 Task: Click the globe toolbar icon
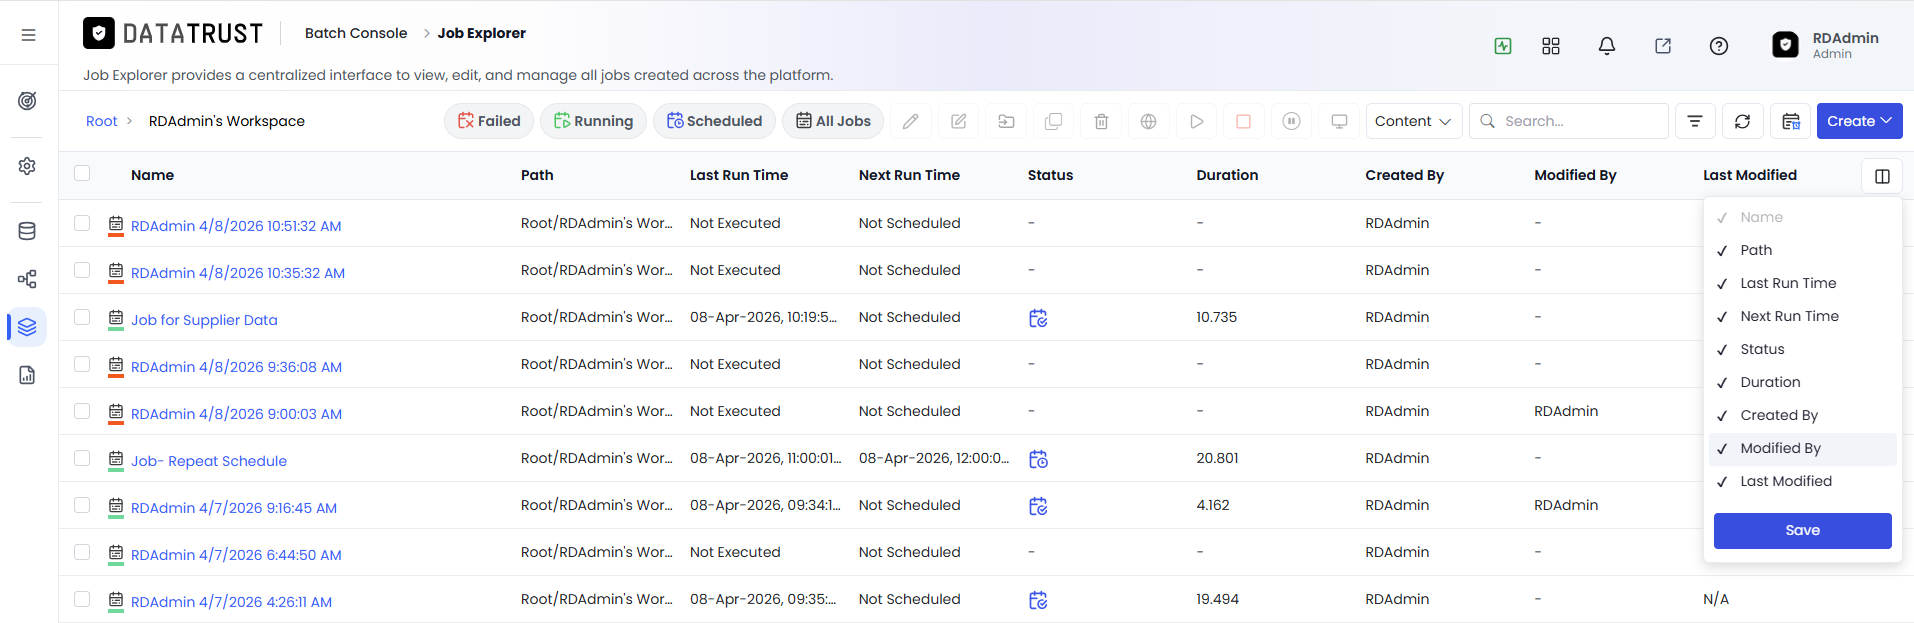point(1149,121)
